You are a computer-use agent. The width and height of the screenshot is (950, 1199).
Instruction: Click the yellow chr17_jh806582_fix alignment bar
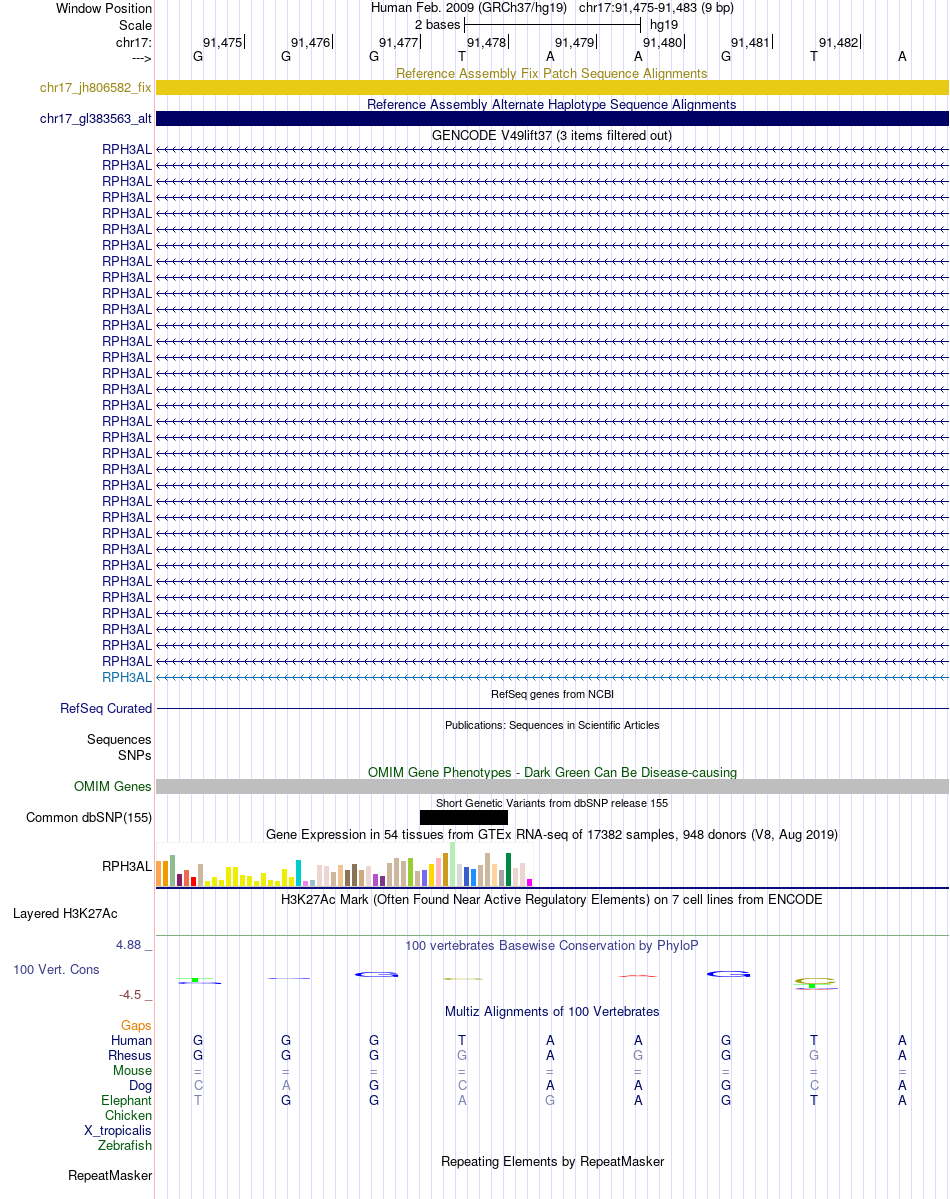click(x=552, y=88)
